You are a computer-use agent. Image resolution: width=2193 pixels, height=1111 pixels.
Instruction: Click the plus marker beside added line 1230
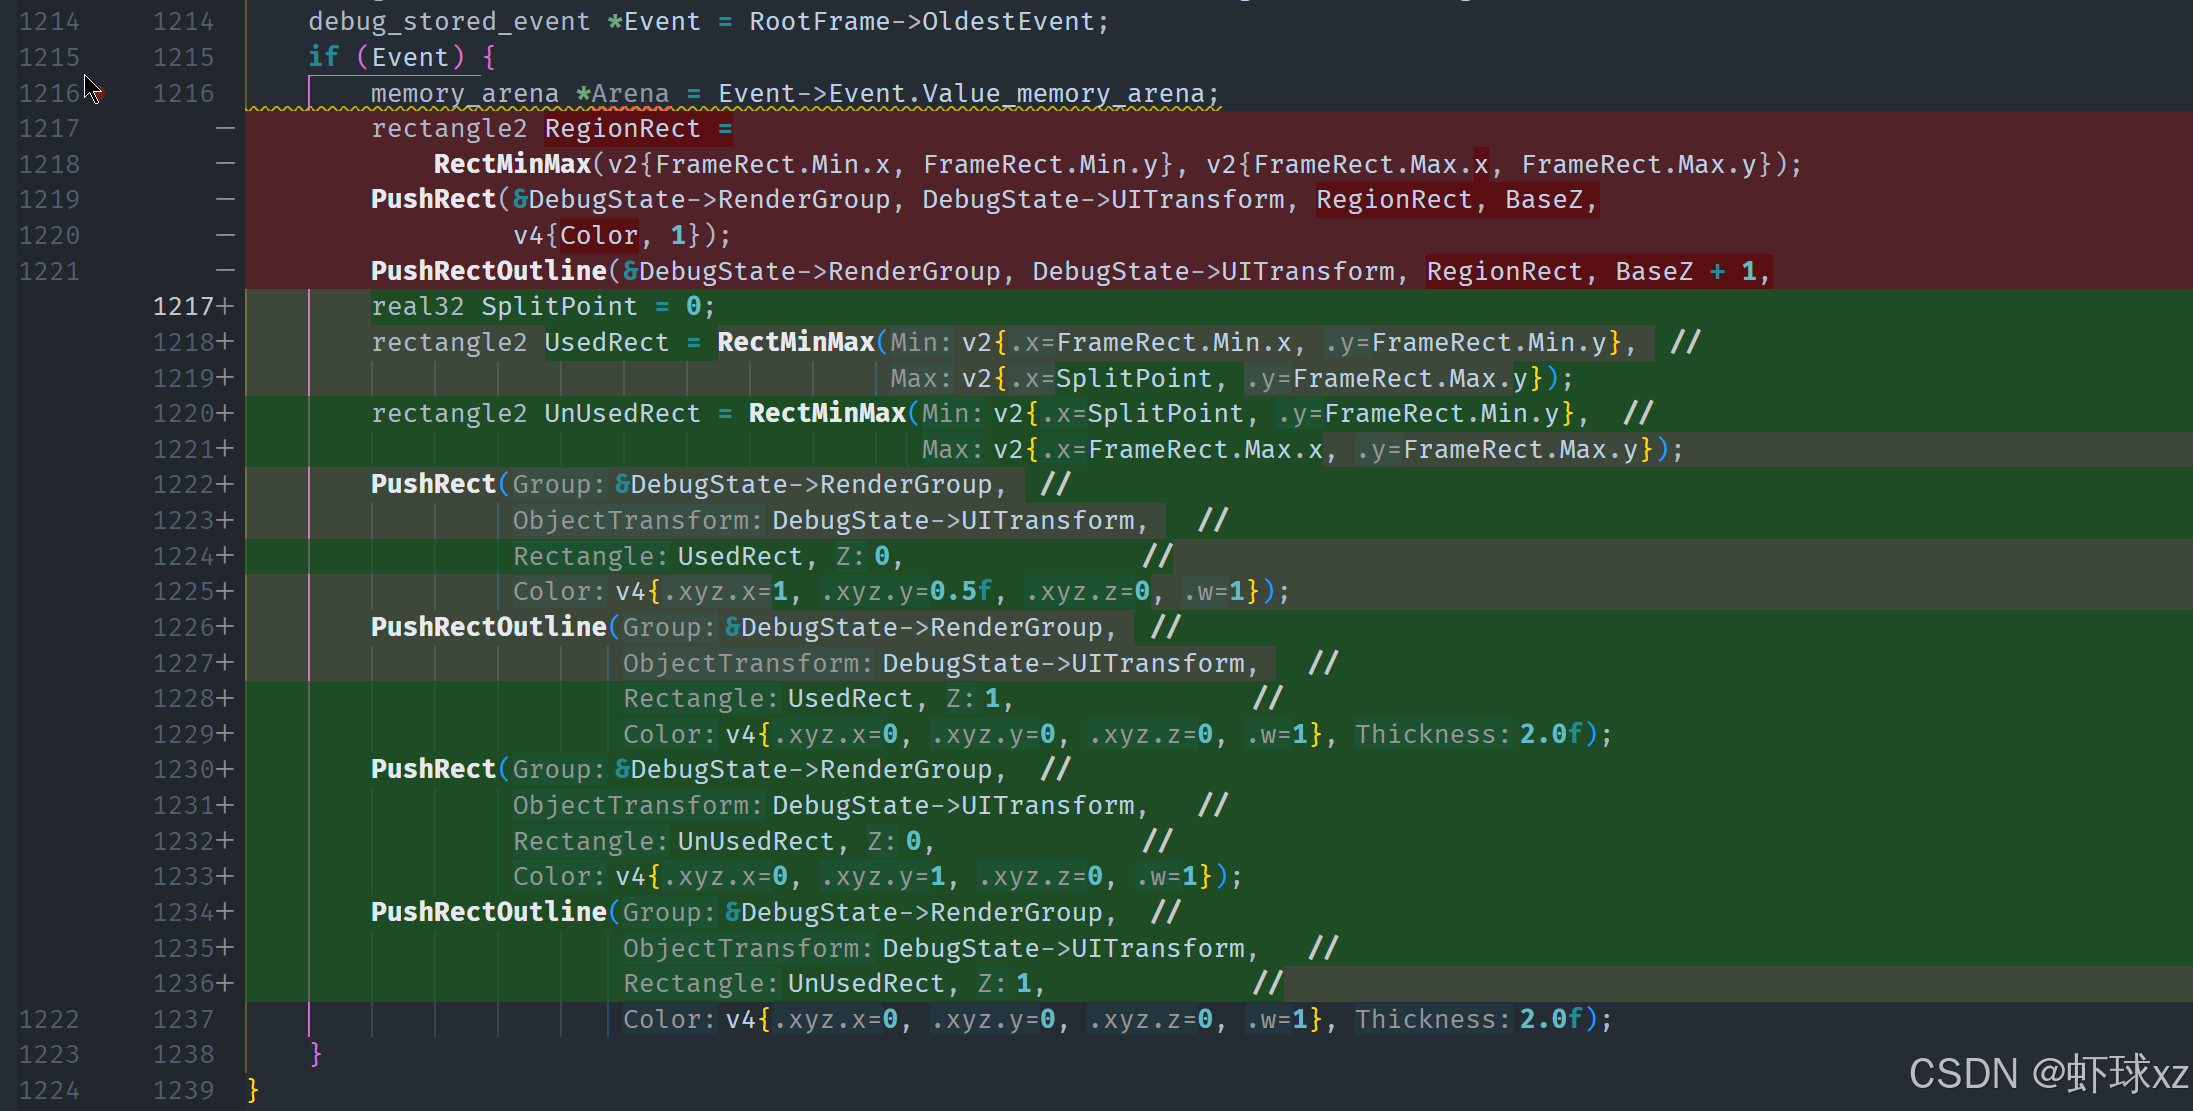click(225, 769)
